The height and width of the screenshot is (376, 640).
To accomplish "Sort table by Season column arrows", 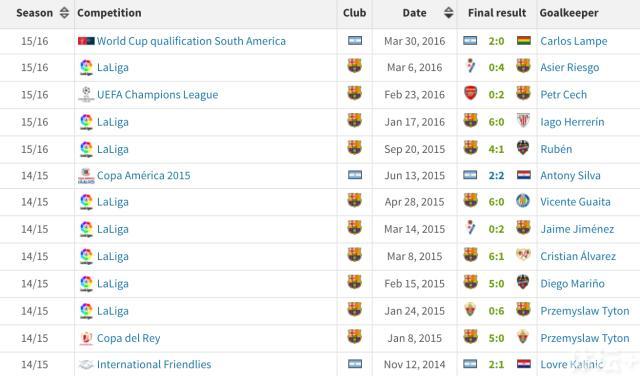I will [64, 13].
